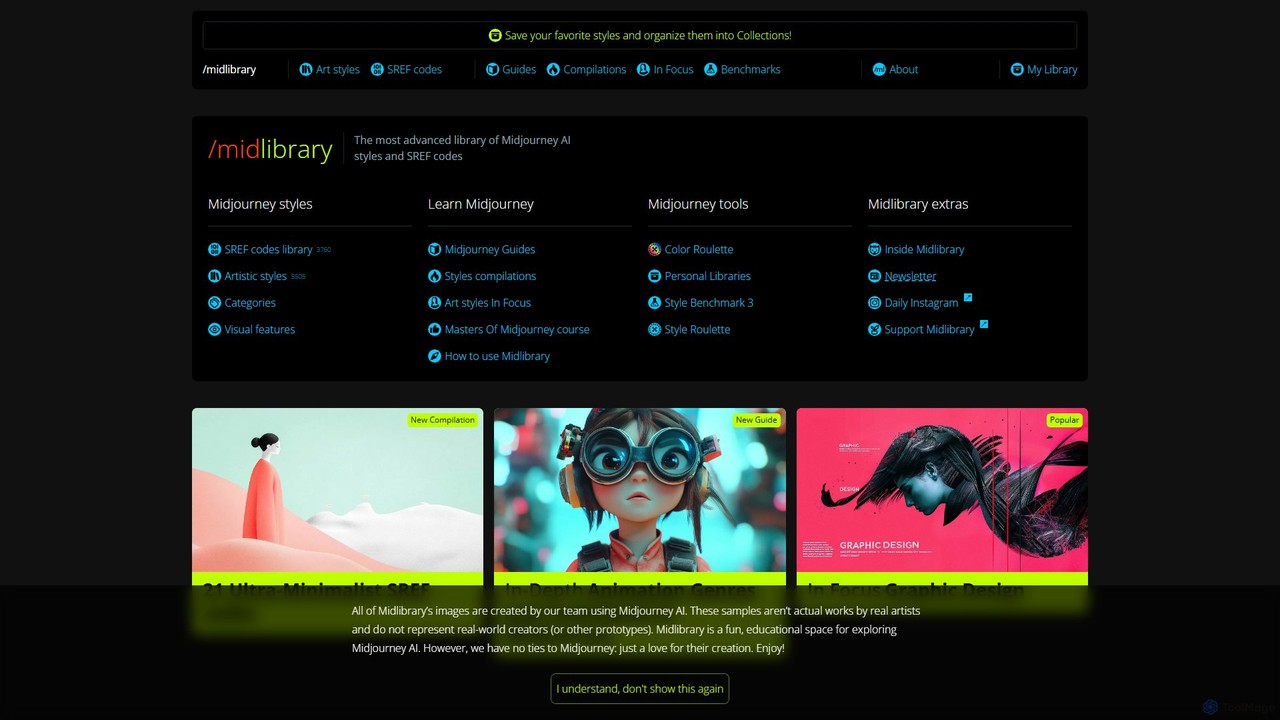The image size is (1280, 720).
Task: Open the Style Roulette link
Action: tap(697, 329)
